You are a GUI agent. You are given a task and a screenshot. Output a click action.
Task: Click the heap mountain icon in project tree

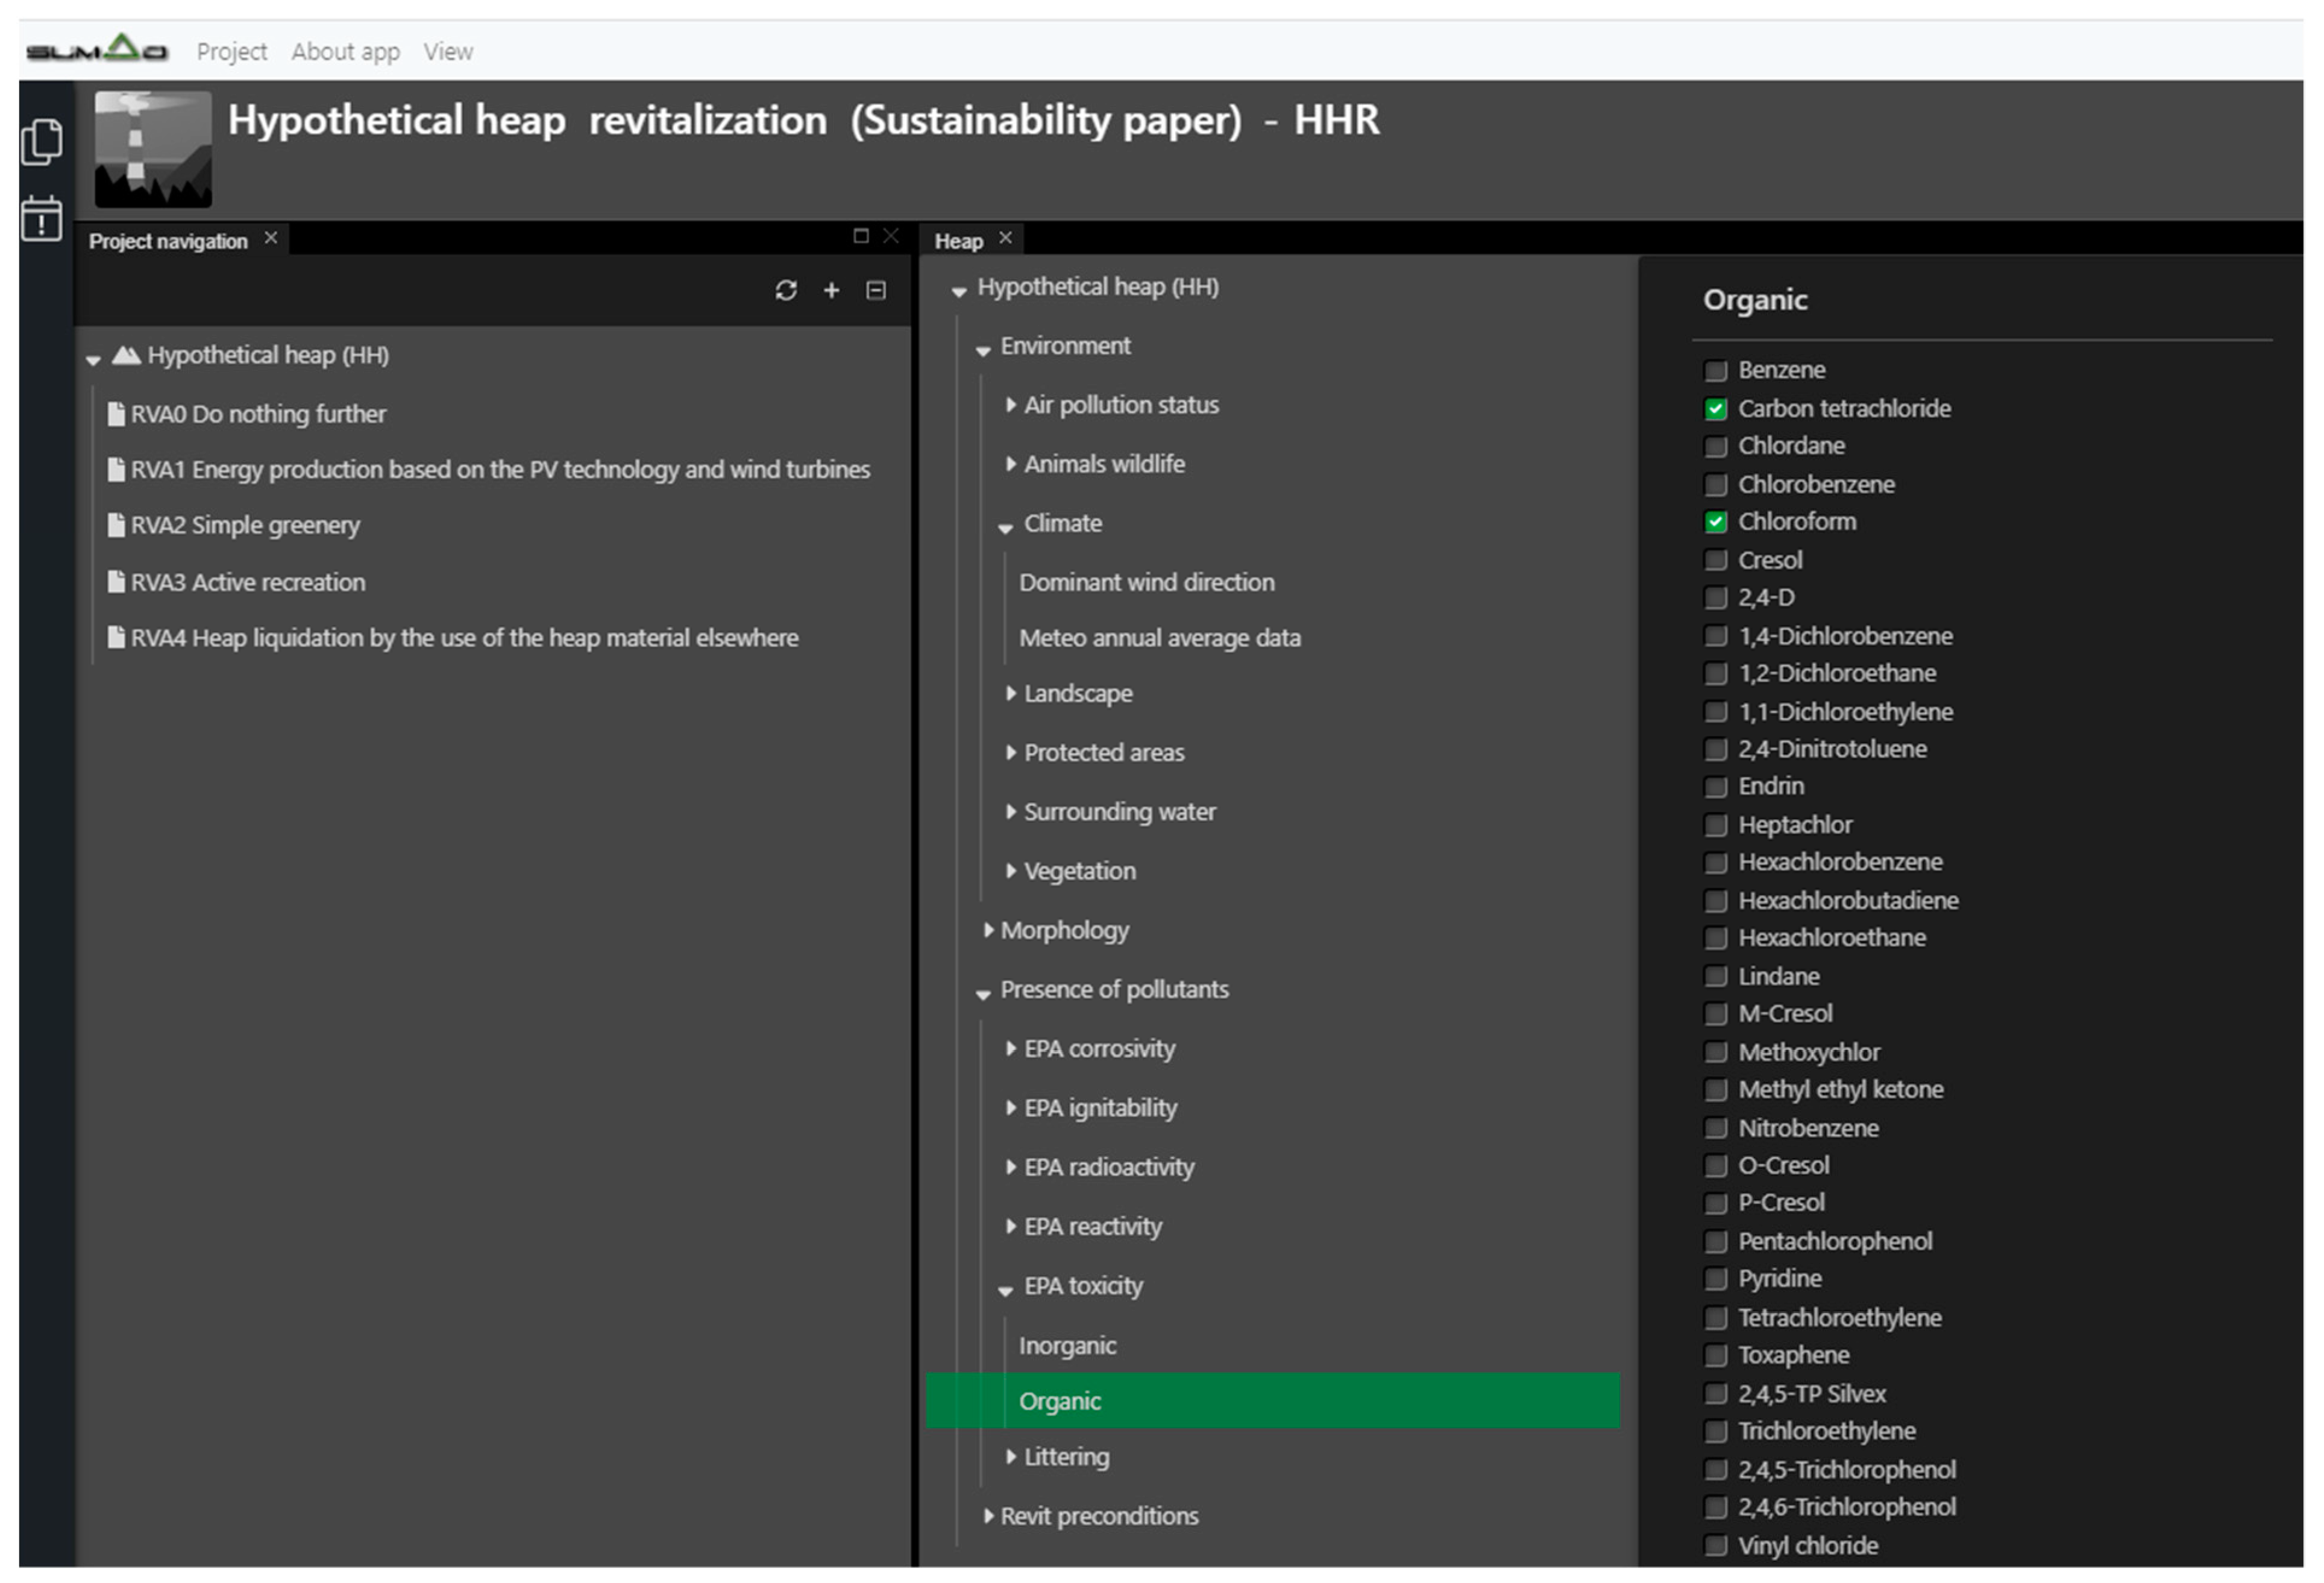tap(126, 355)
